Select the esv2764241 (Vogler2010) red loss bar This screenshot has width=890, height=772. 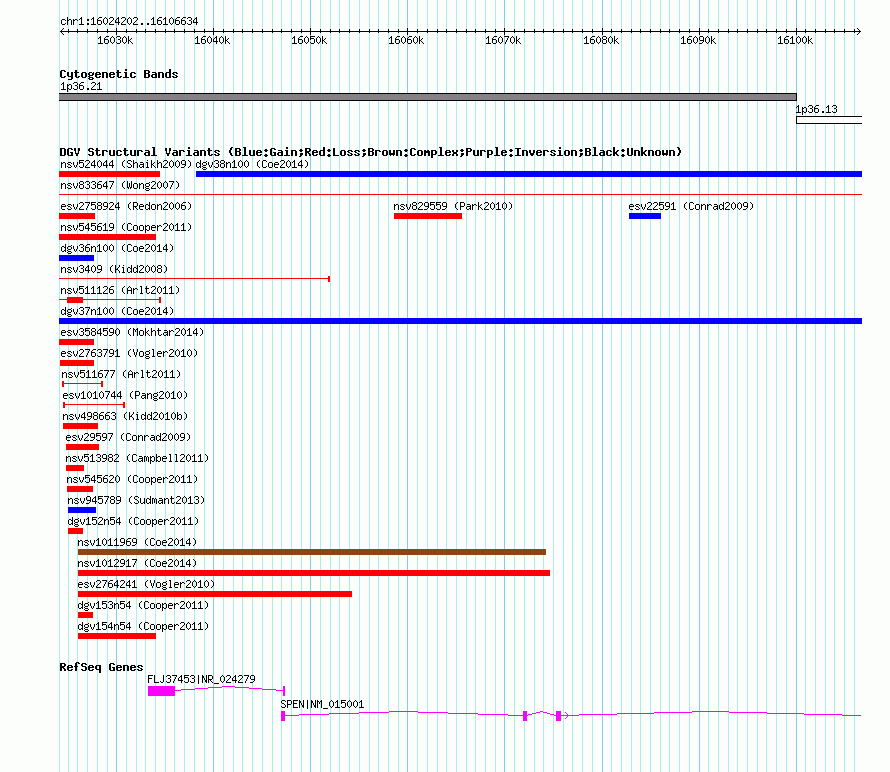(215, 594)
